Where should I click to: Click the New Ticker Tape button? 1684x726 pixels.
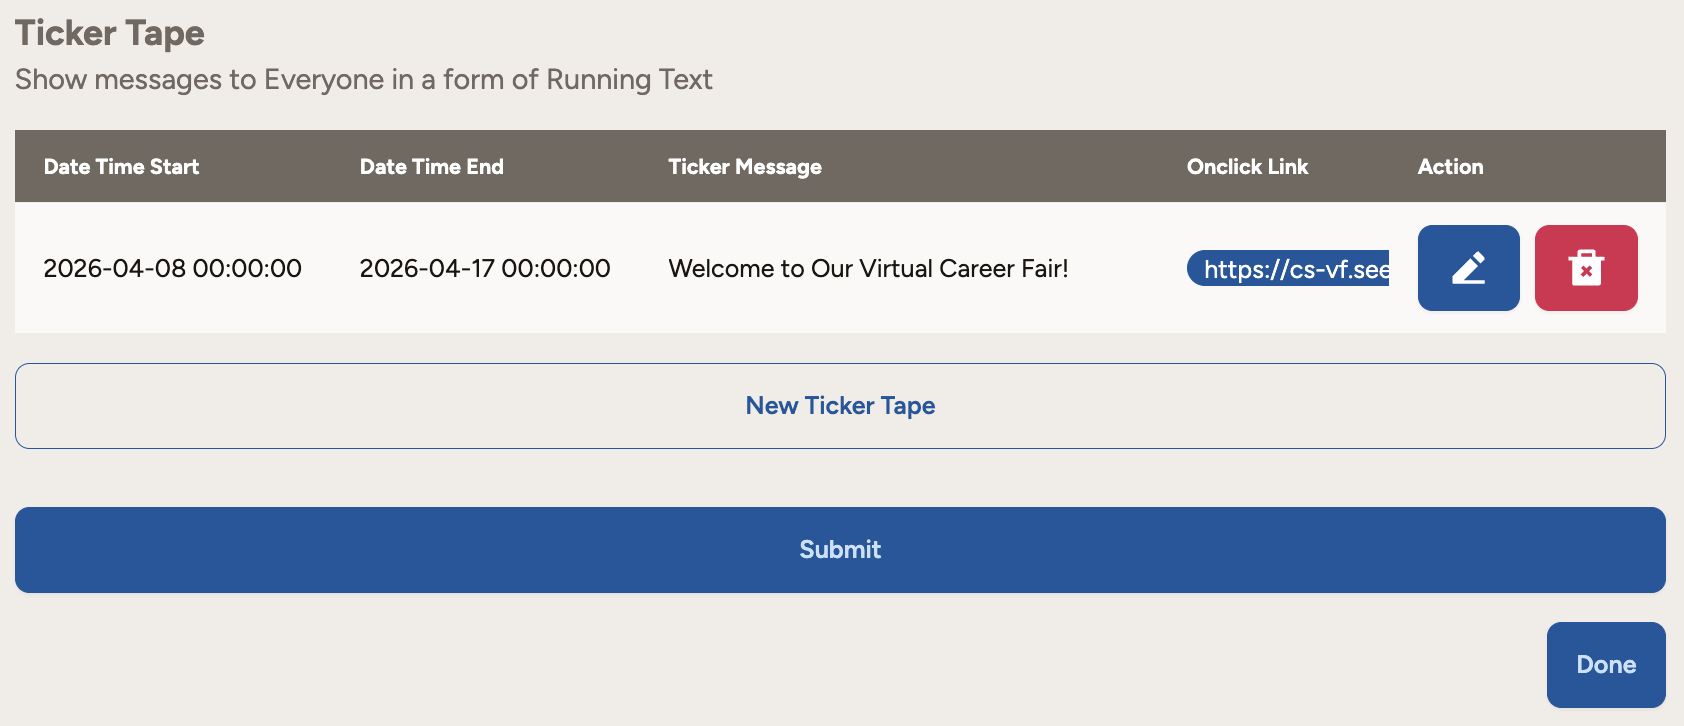840,406
